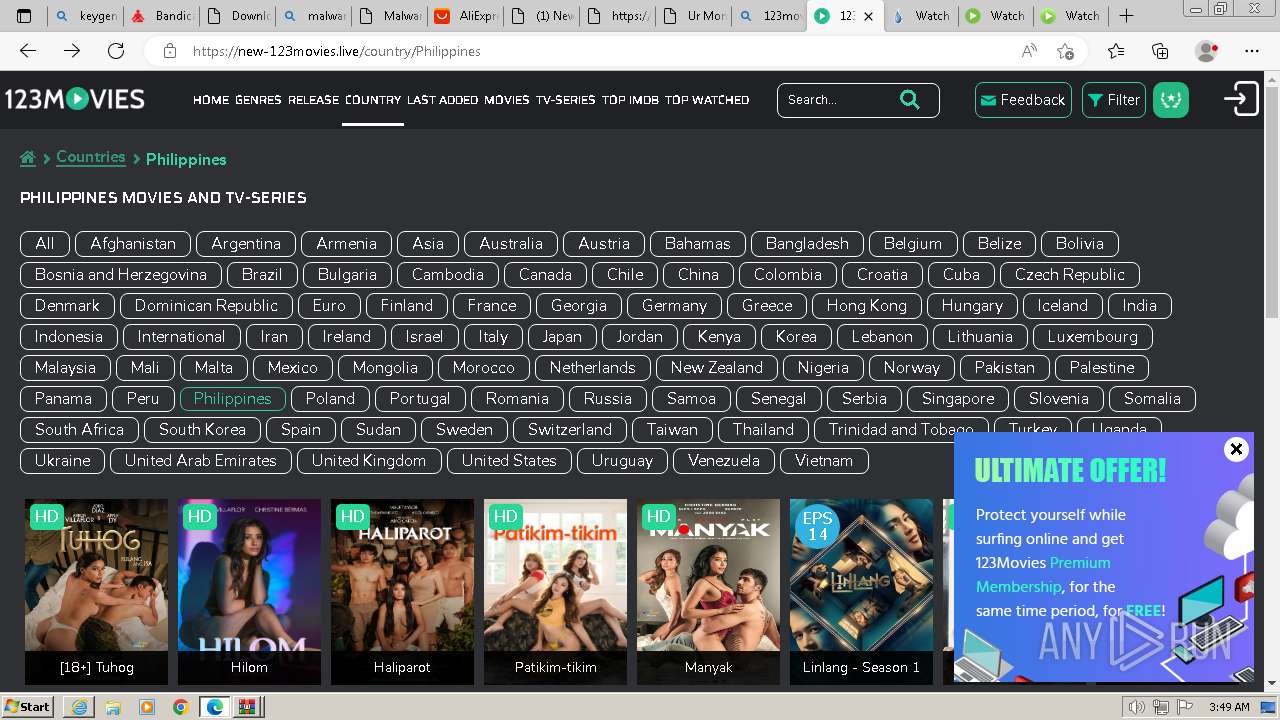Select the South Korea country tag

click(202, 429)
